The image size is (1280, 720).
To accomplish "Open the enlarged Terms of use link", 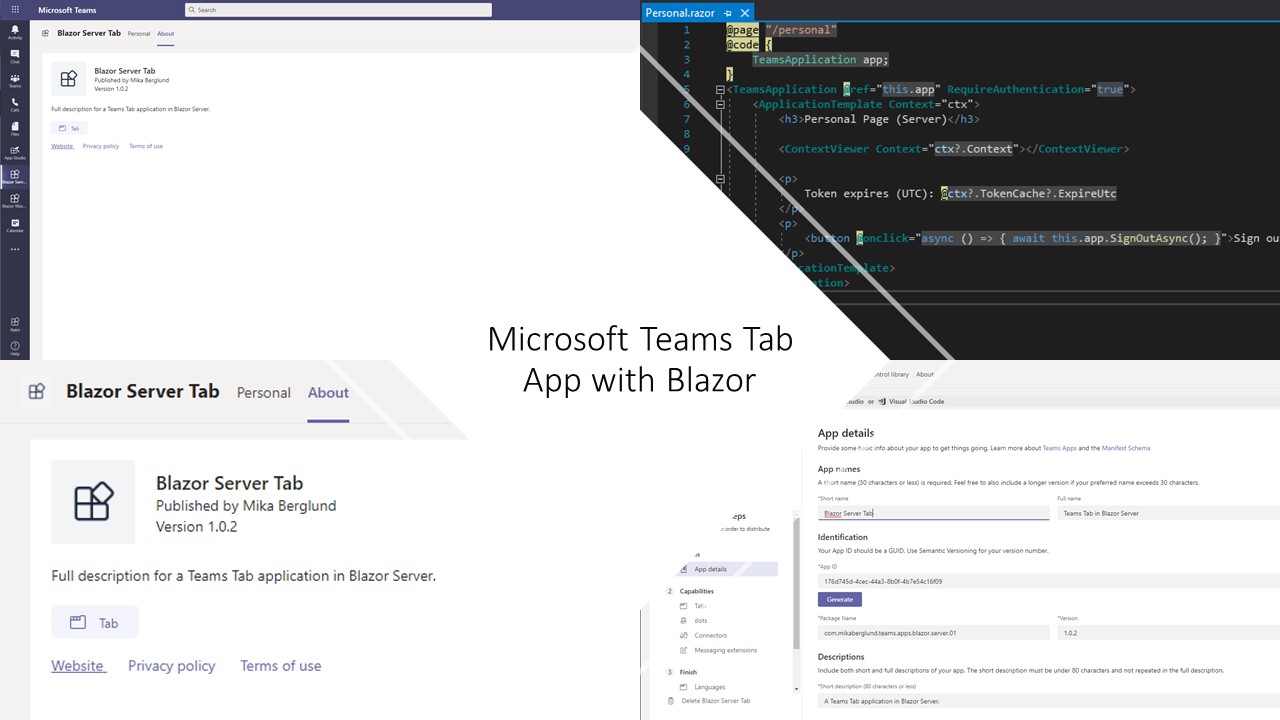I will (281, 666).
